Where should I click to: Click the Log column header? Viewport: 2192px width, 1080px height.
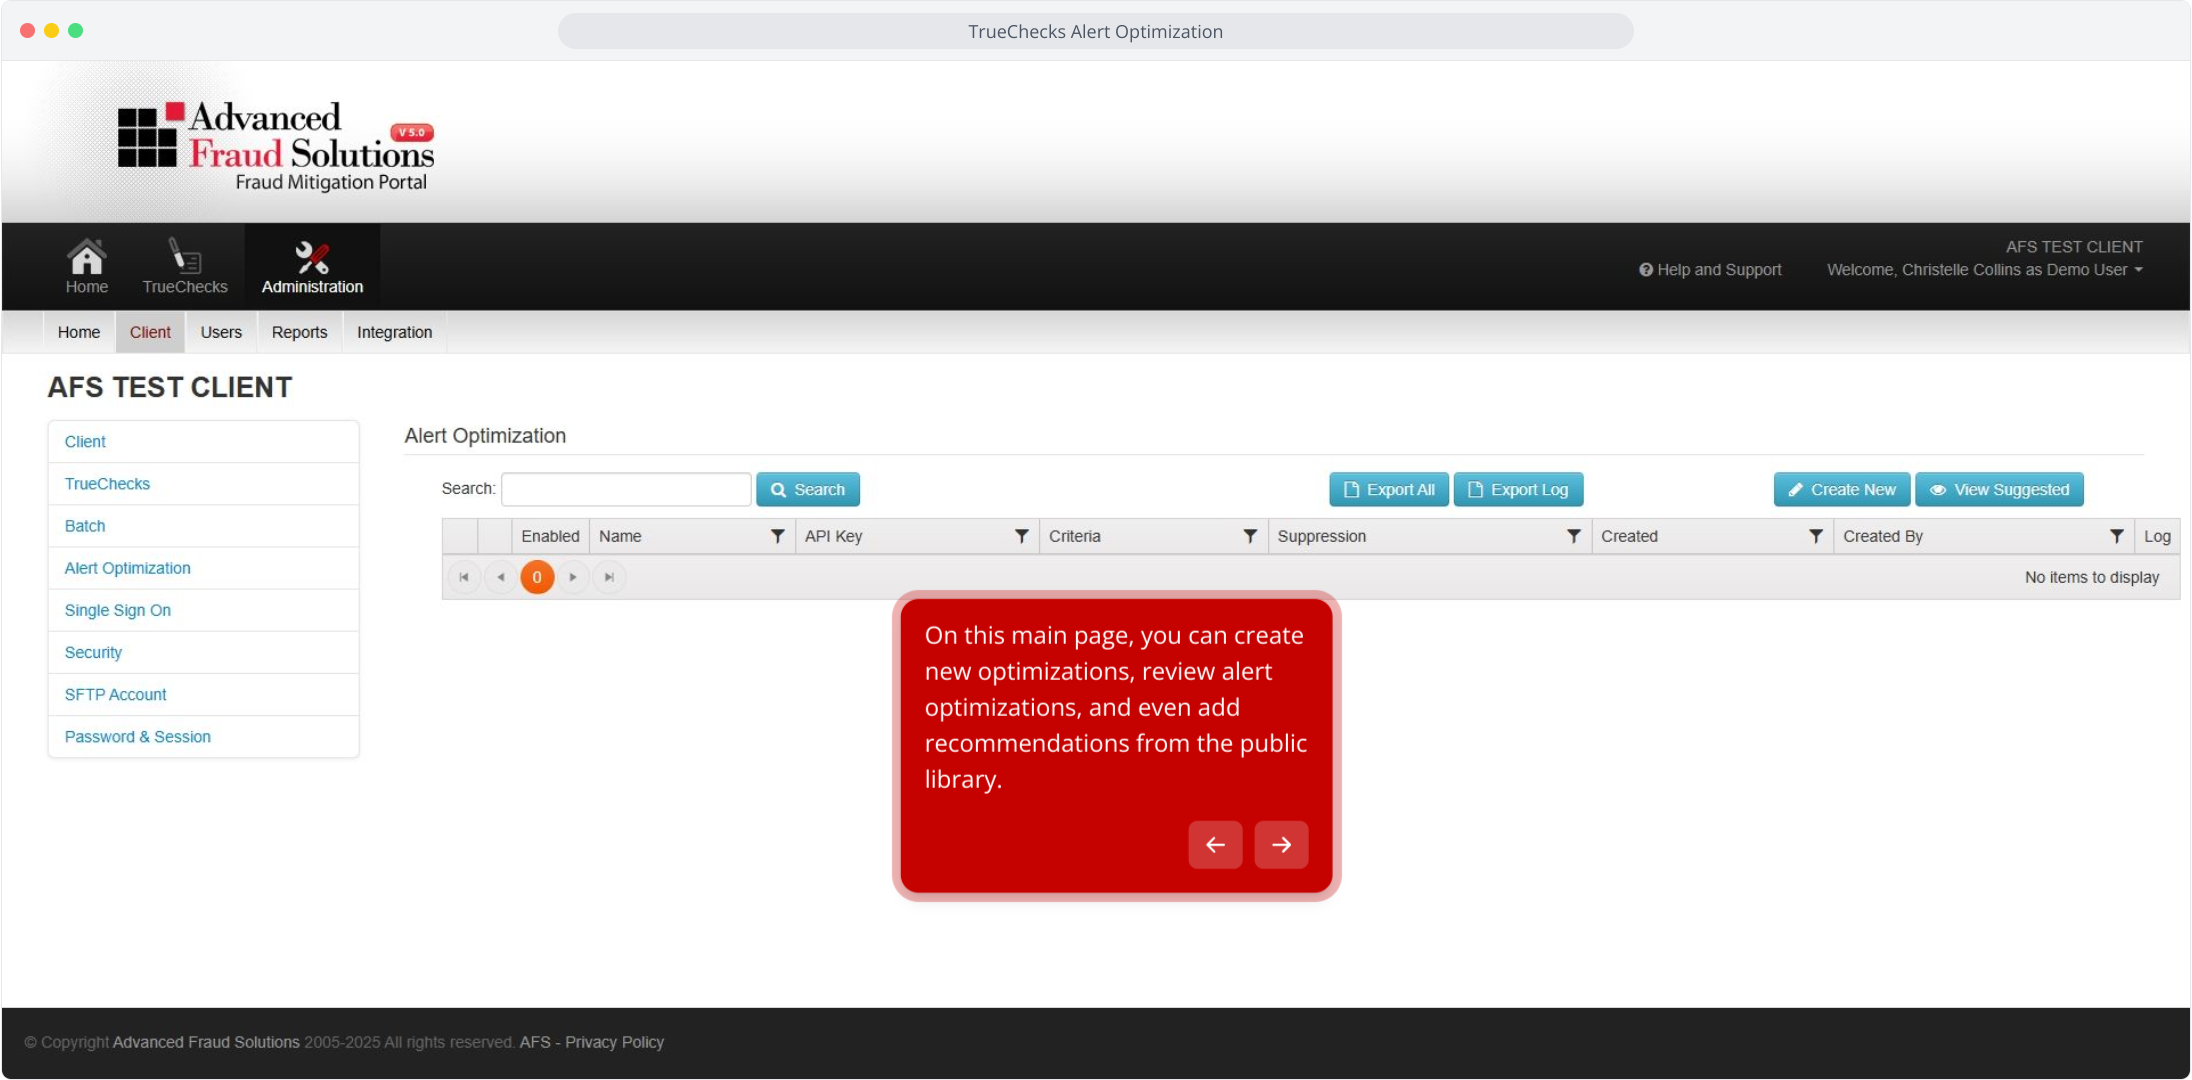[x=2157, y=536]
